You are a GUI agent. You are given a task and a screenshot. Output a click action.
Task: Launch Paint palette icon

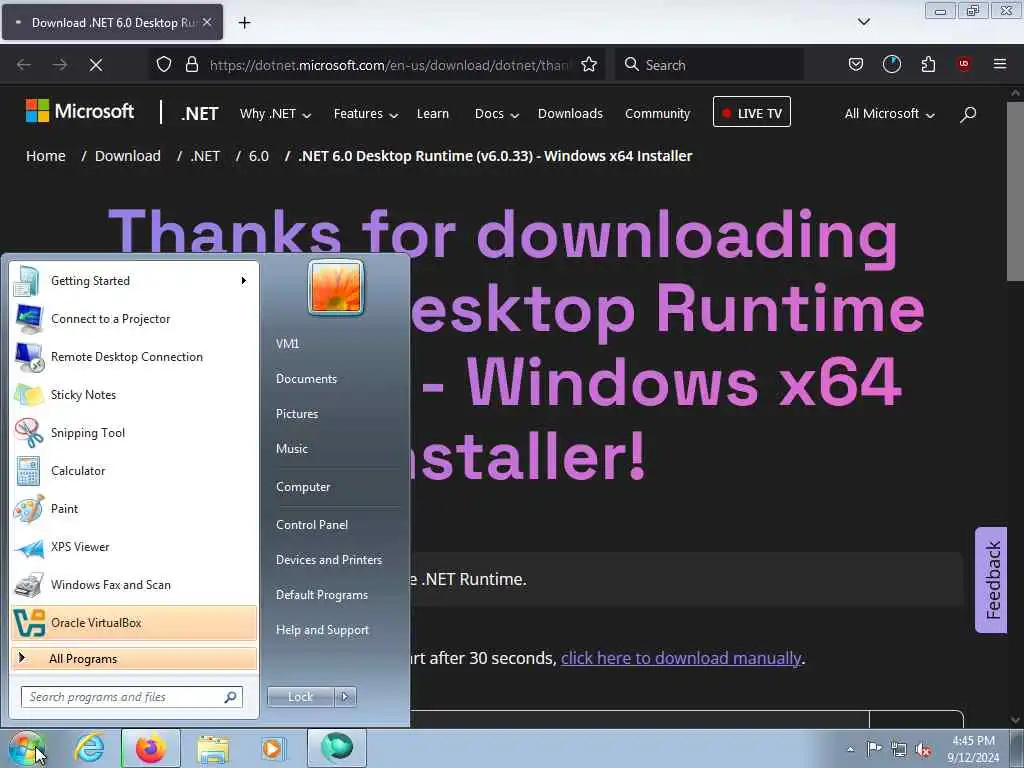tap(28, 509)
